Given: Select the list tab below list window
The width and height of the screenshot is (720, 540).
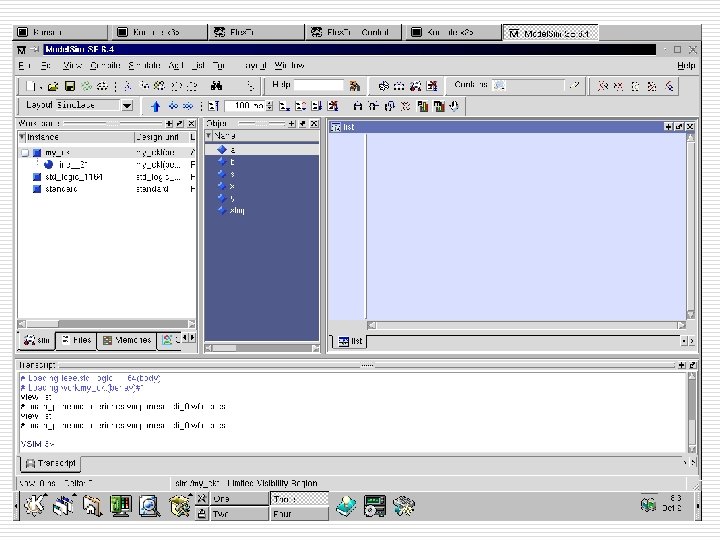Looking at the screenshot, I should click(x=350, y=341).
